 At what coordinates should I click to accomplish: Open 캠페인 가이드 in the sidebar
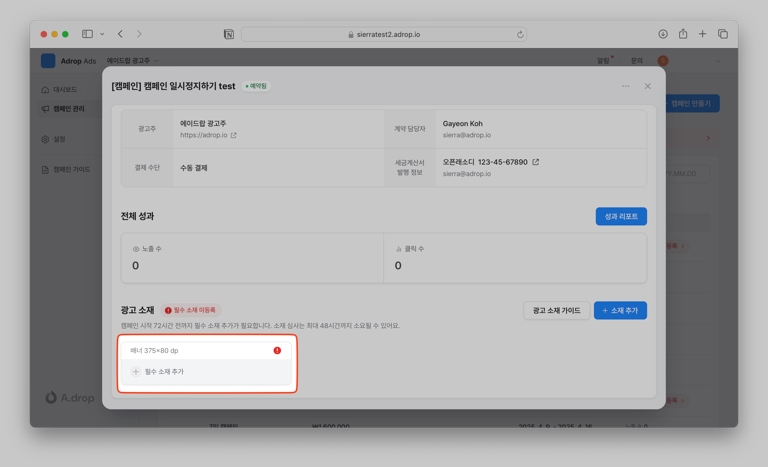click(70, 170)
